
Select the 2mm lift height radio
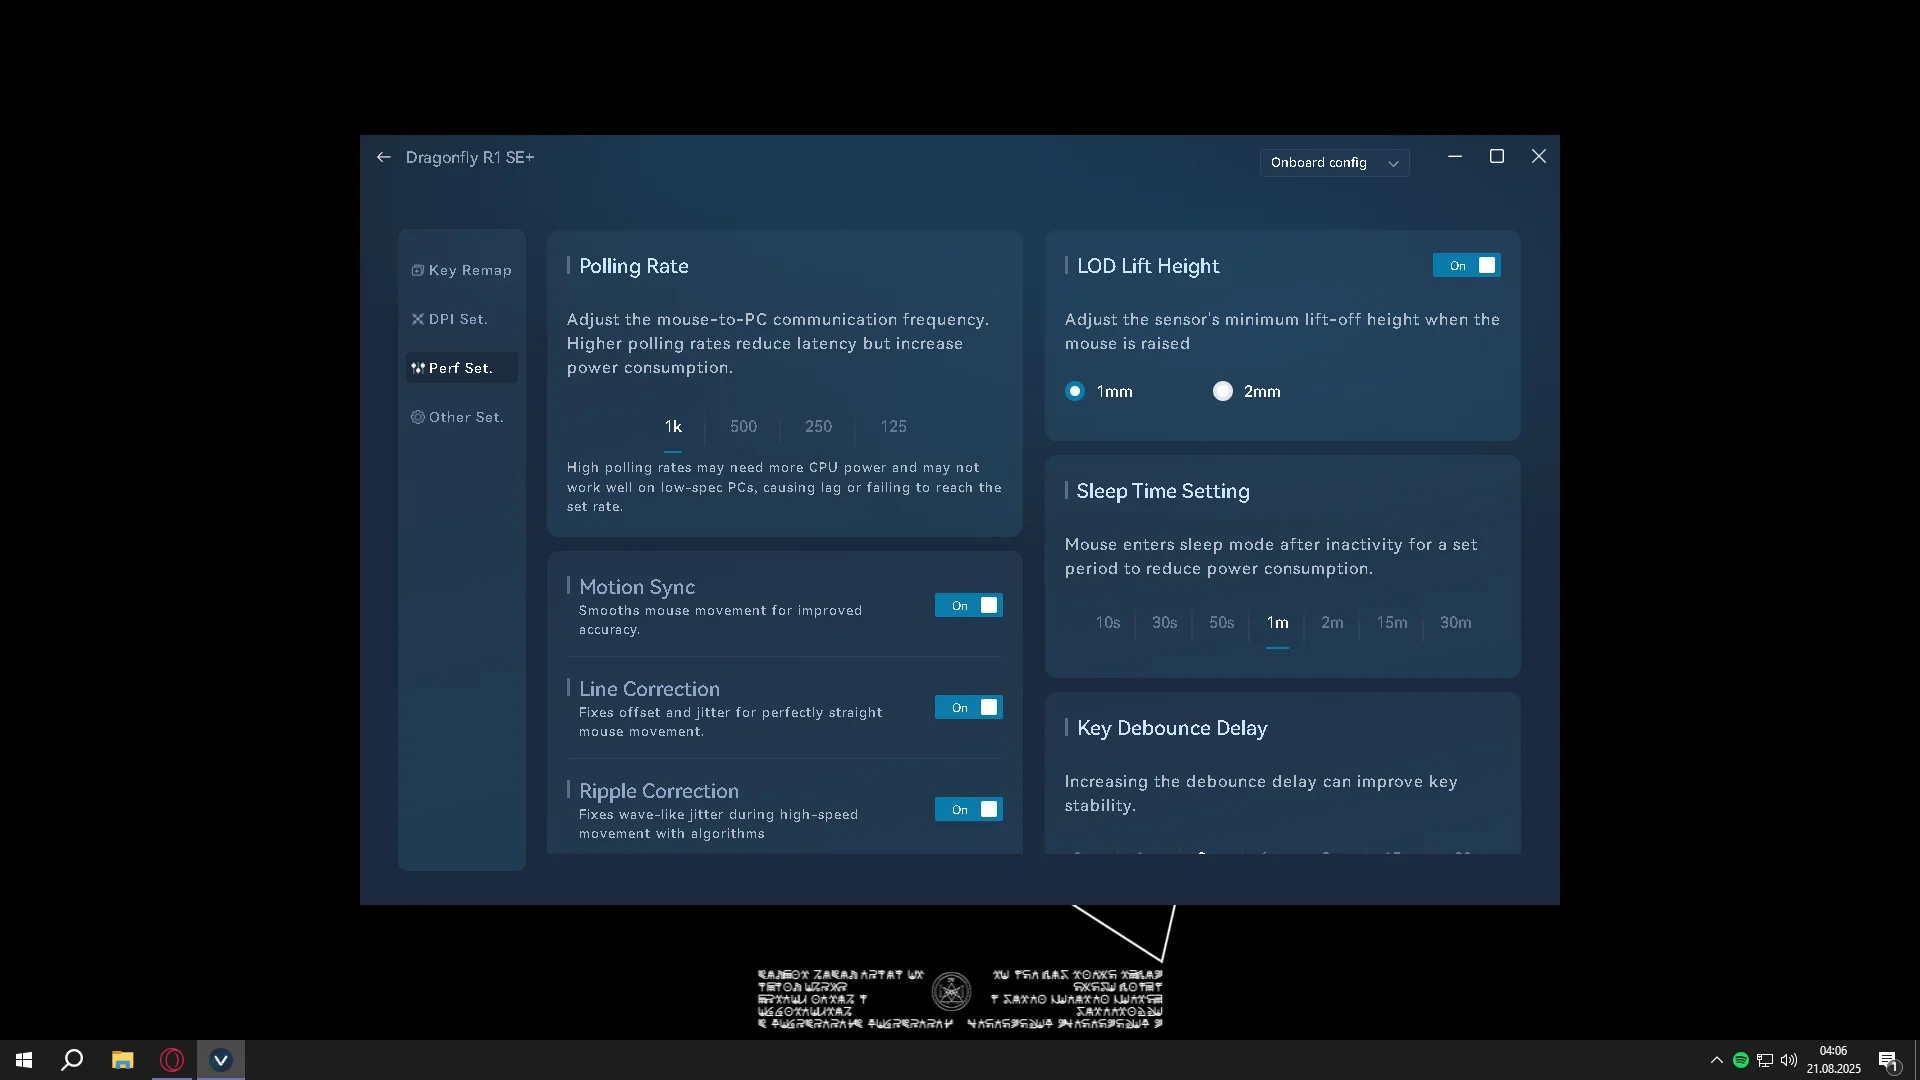point(1223,391)
